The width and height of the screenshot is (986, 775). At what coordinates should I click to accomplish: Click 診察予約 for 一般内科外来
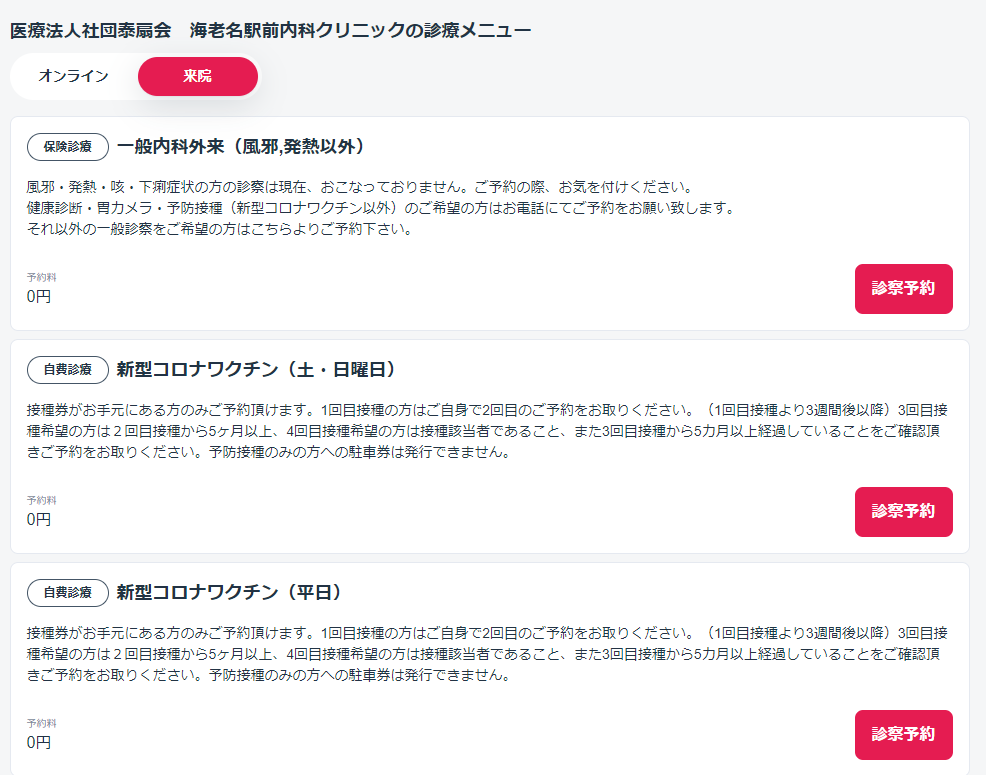903,289
